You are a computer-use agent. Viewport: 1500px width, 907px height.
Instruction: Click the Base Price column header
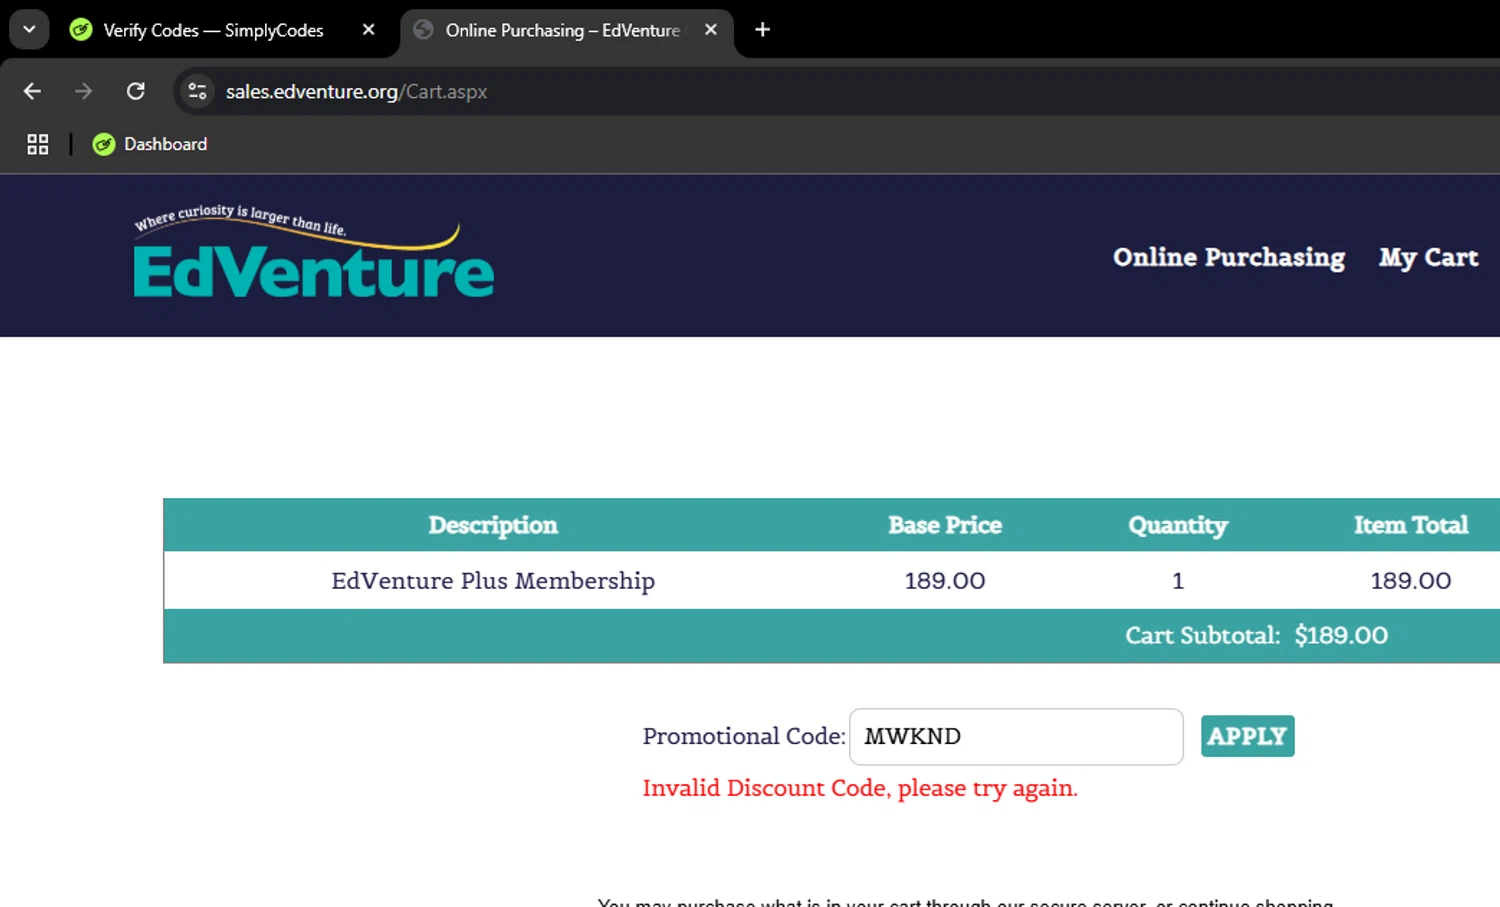click(945, 525)
